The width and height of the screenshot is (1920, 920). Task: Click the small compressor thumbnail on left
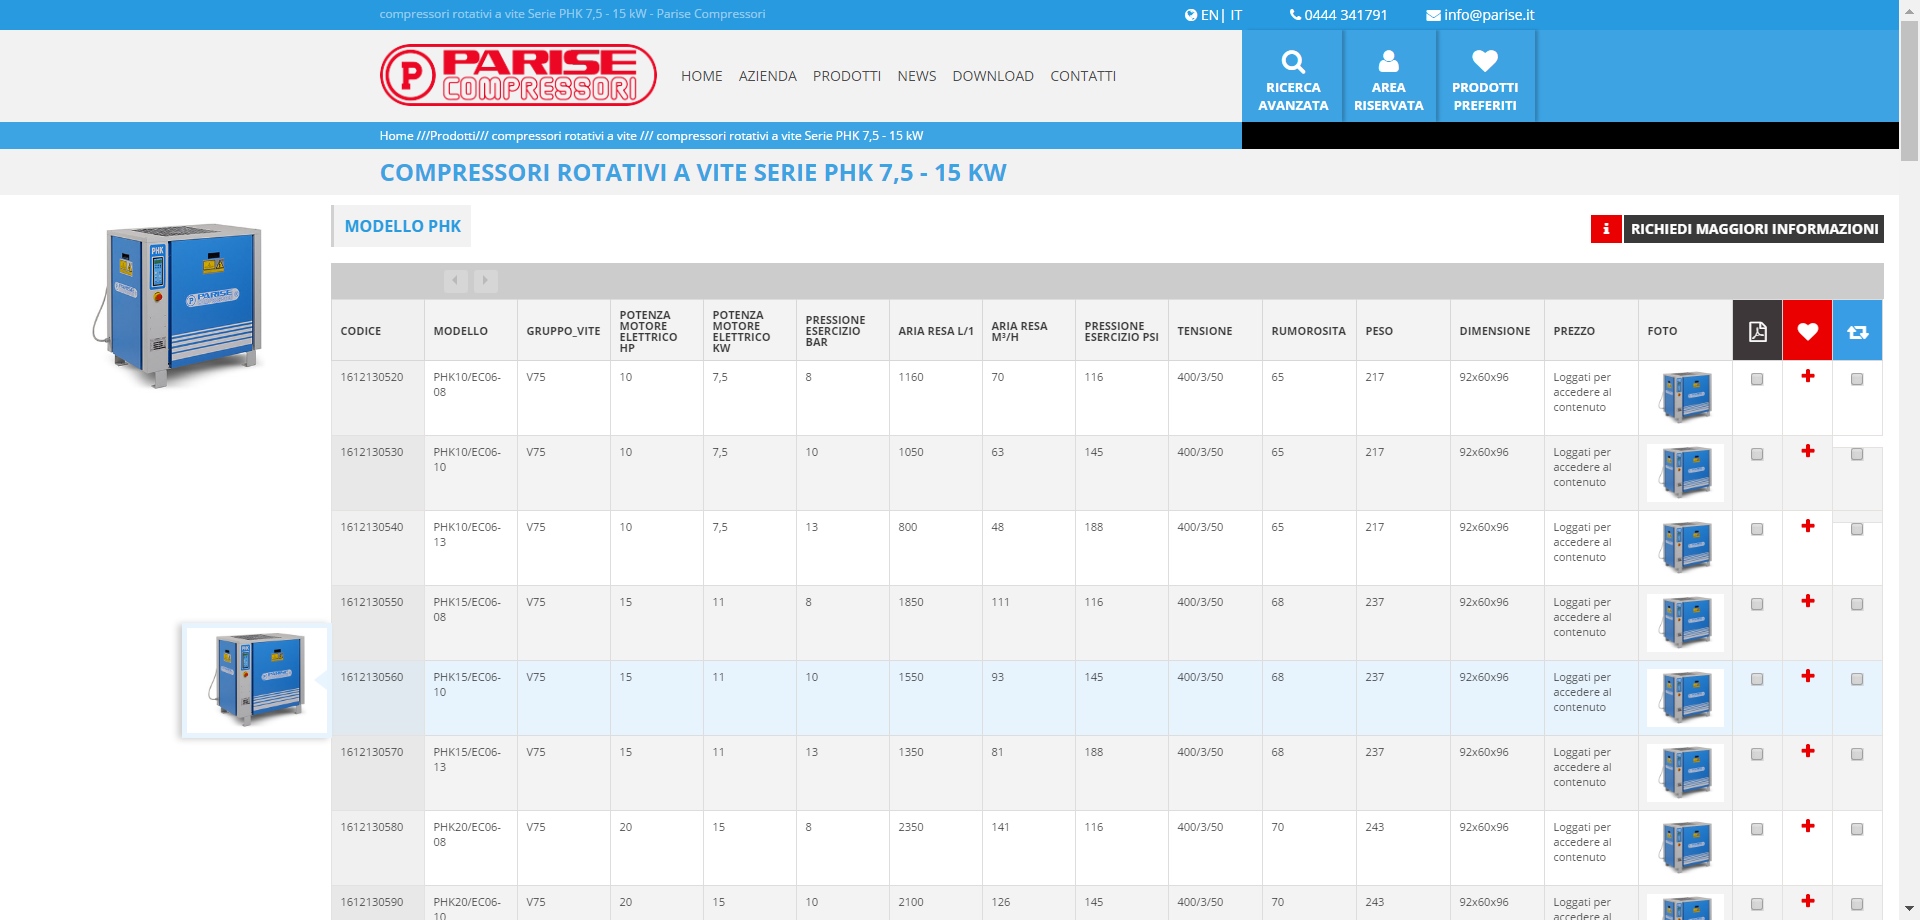[256, 680]
